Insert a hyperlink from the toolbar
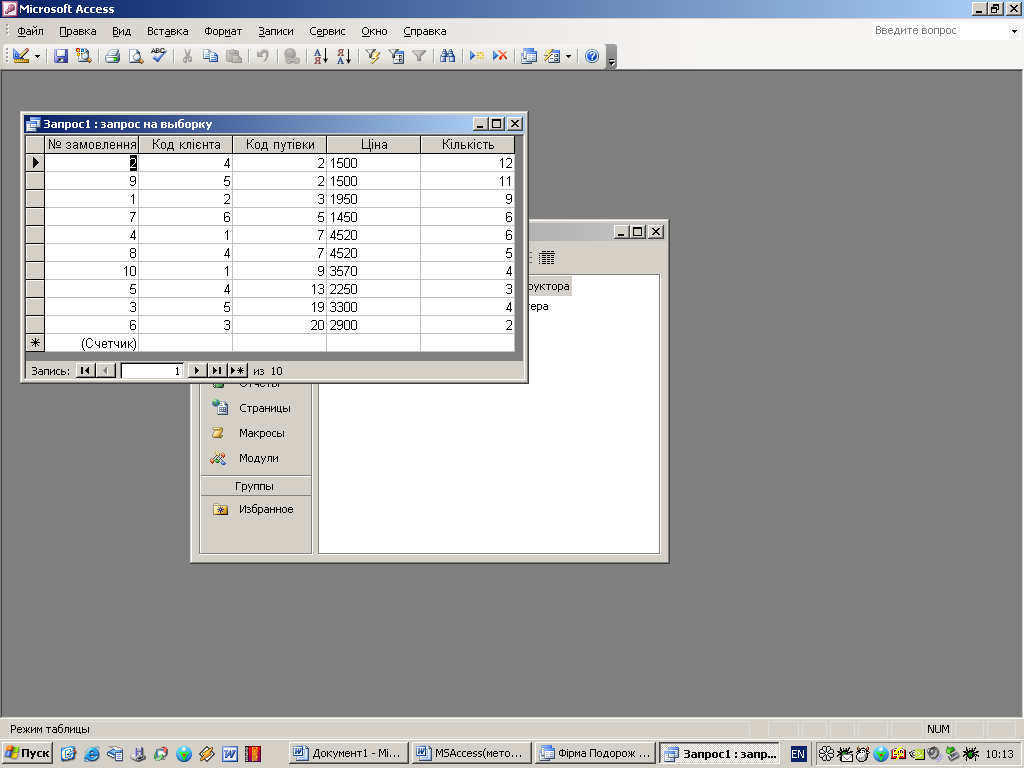 point(292,56)
